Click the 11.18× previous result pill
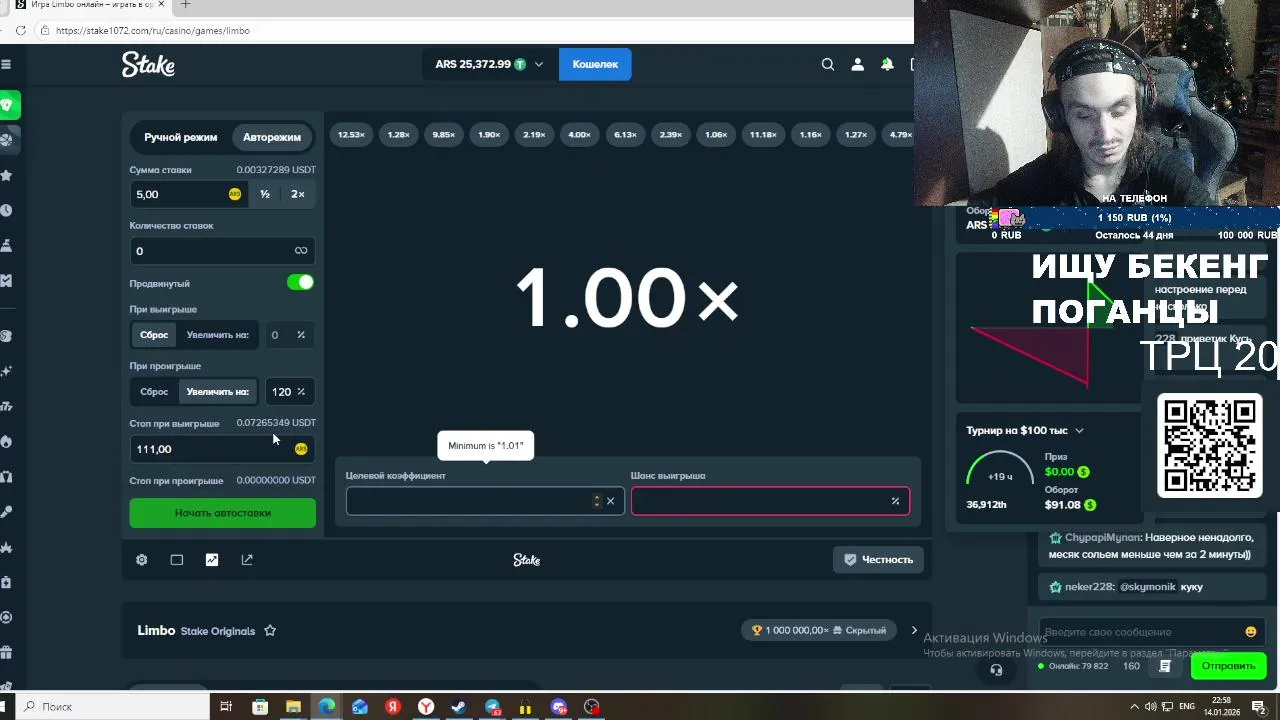1280x720 pixels. click(763, 135)
